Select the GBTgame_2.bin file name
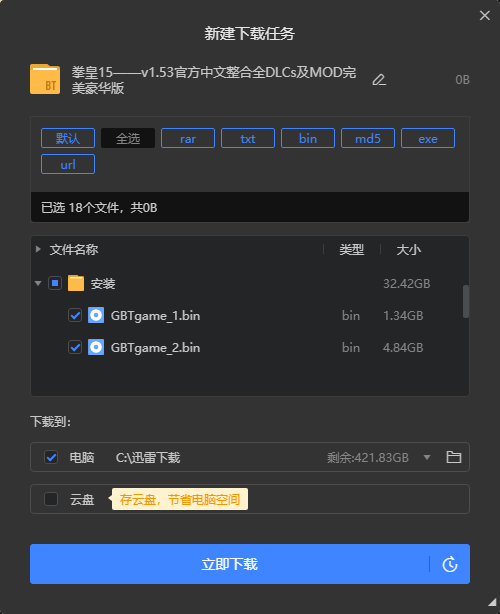The image size is (500, 614). point(155,348)
